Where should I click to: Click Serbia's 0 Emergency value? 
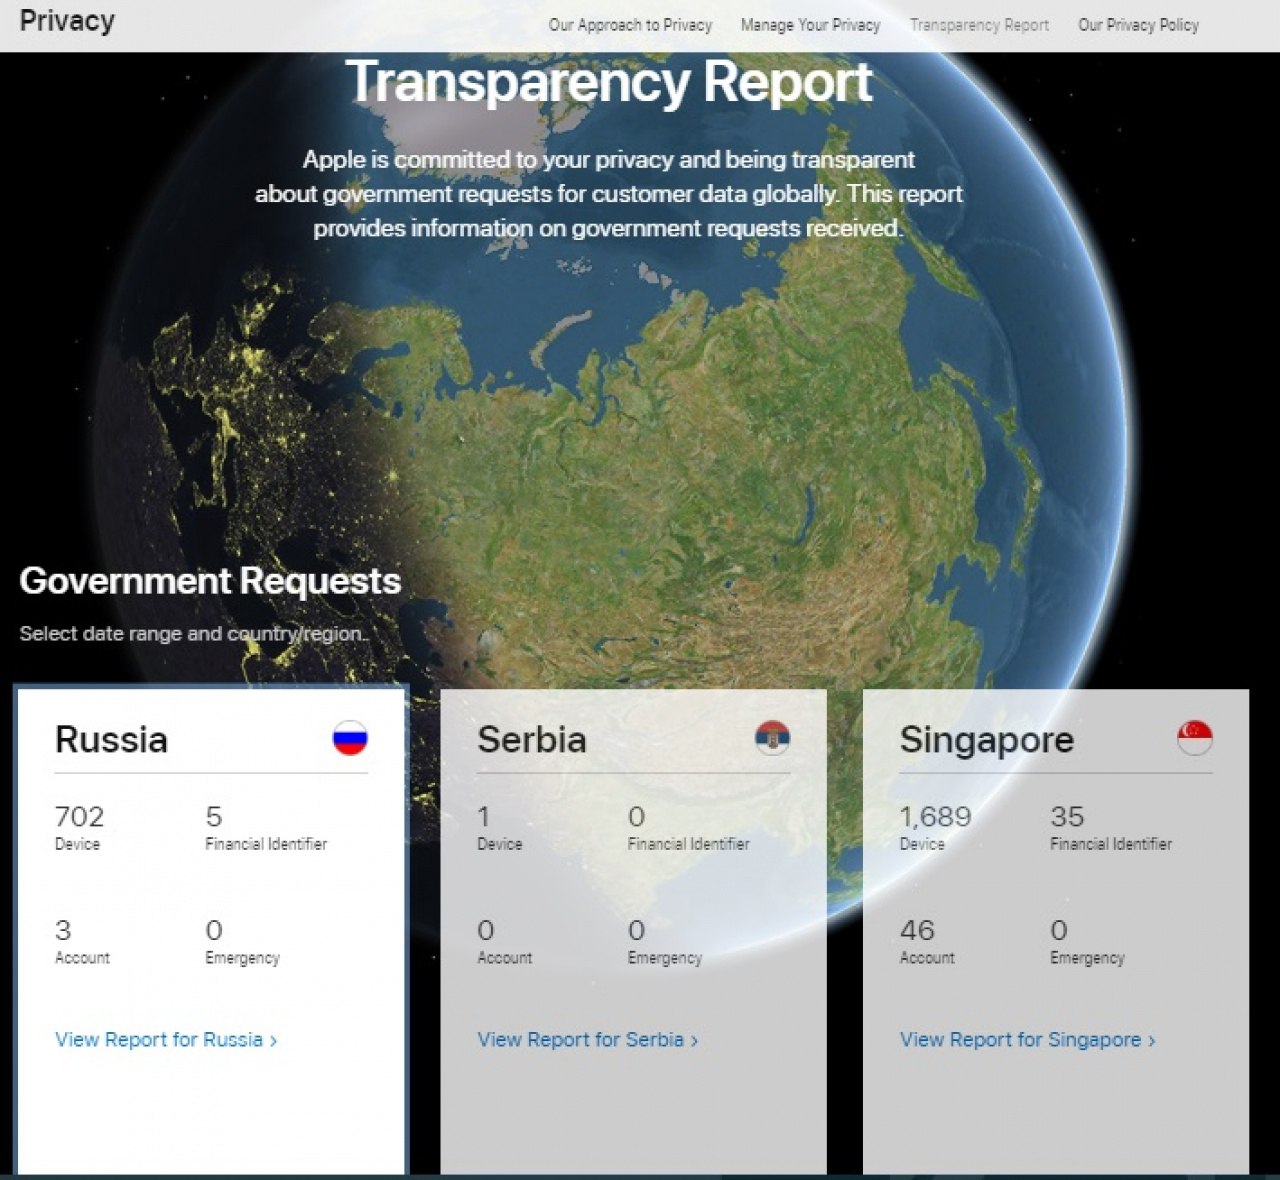(636, 931)
